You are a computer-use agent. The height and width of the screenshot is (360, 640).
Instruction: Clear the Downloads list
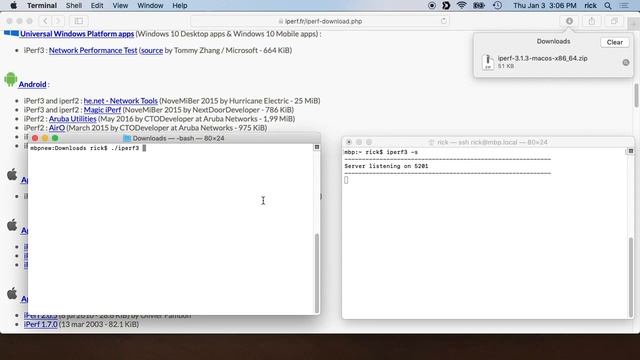(x=614, y=42)
